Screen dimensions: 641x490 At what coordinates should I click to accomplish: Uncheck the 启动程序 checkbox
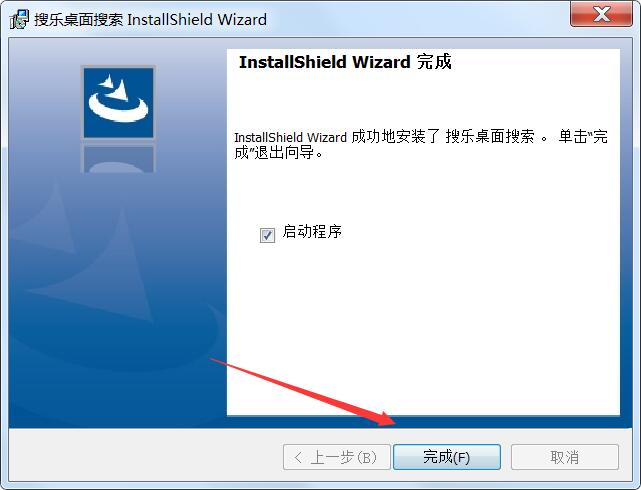267,235
